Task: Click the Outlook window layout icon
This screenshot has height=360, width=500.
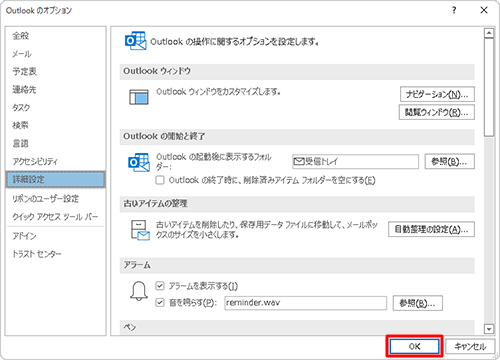Action: click(139, 97)
